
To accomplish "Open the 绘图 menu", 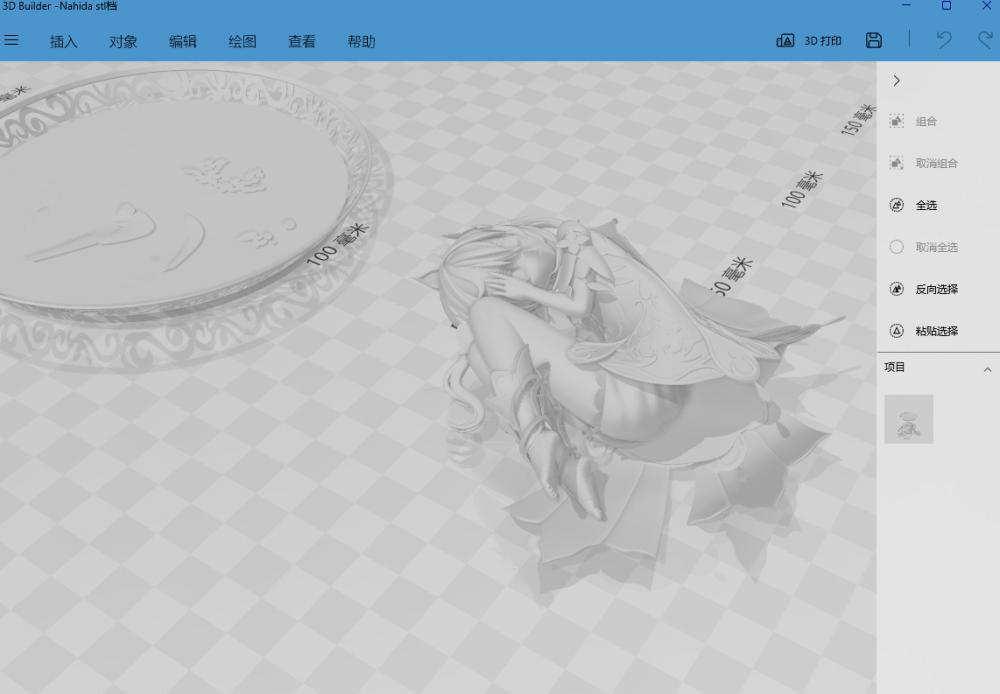I will coord(242,41).
